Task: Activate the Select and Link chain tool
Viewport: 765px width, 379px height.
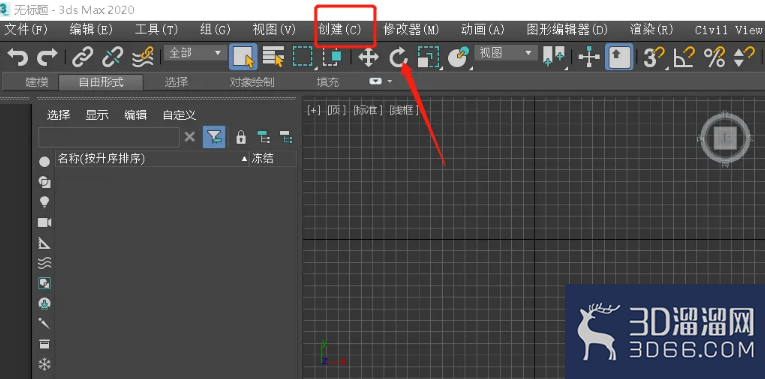Action: tap(82, 57)
